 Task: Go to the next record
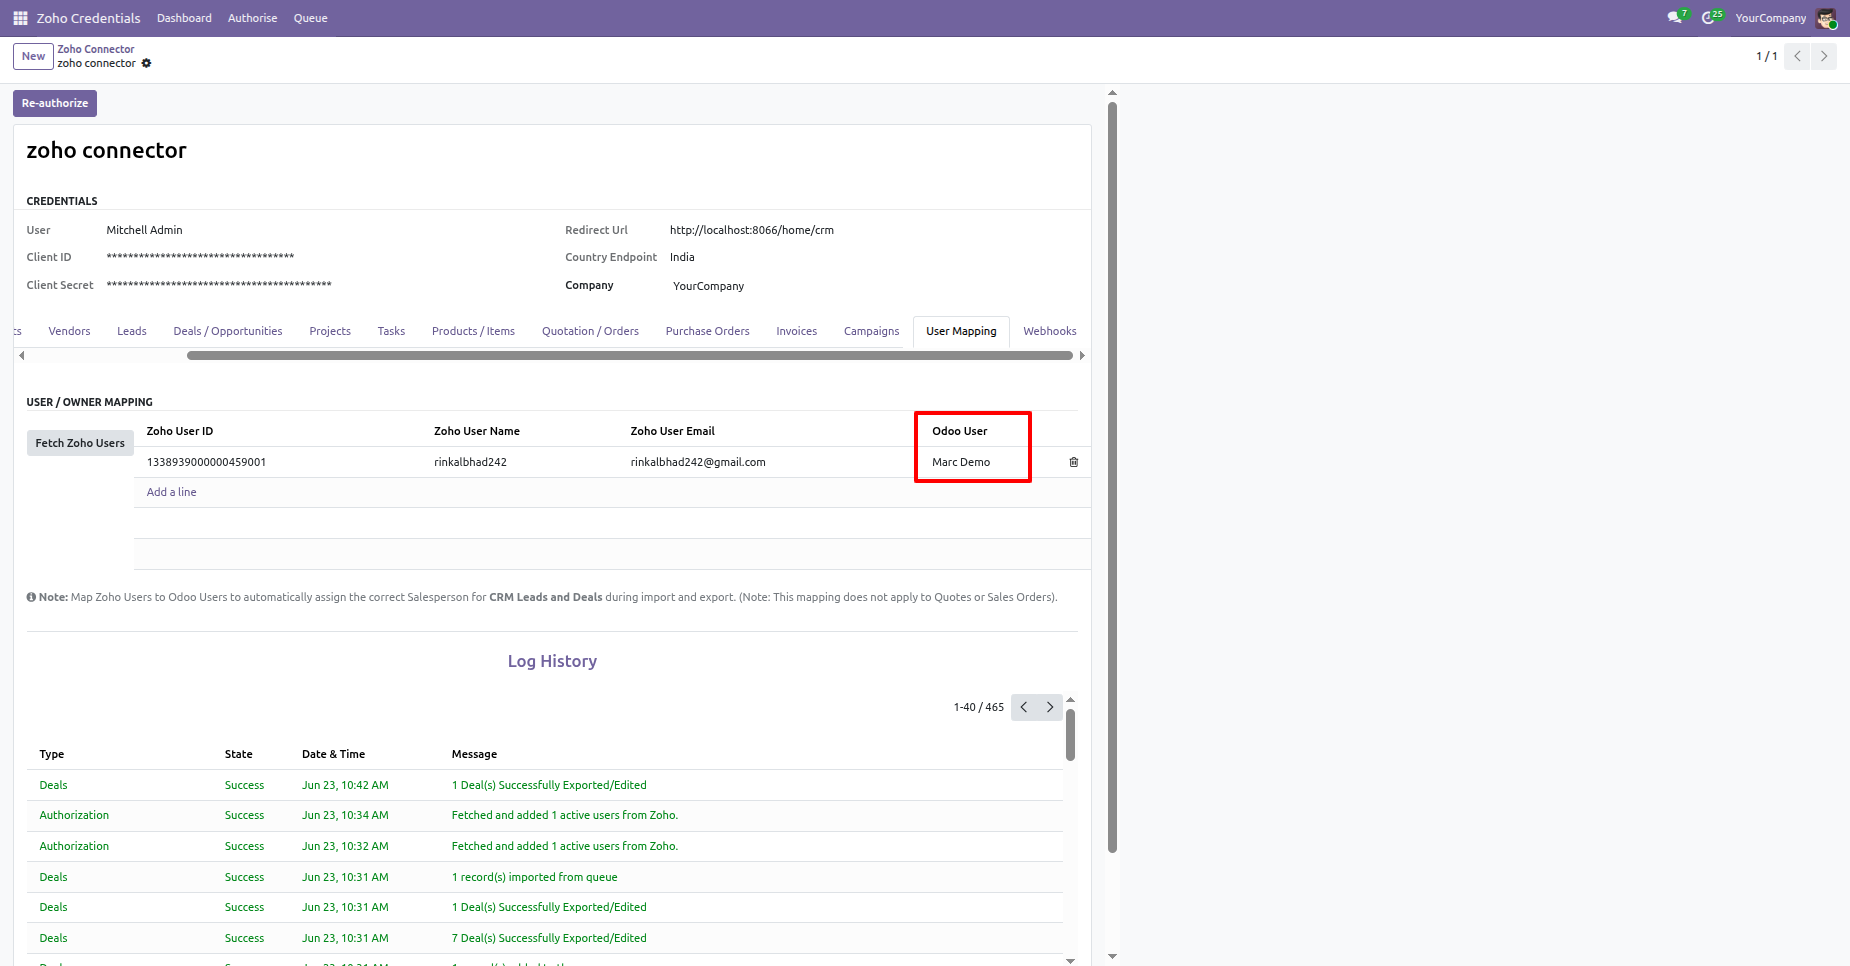pos(1824,56)
